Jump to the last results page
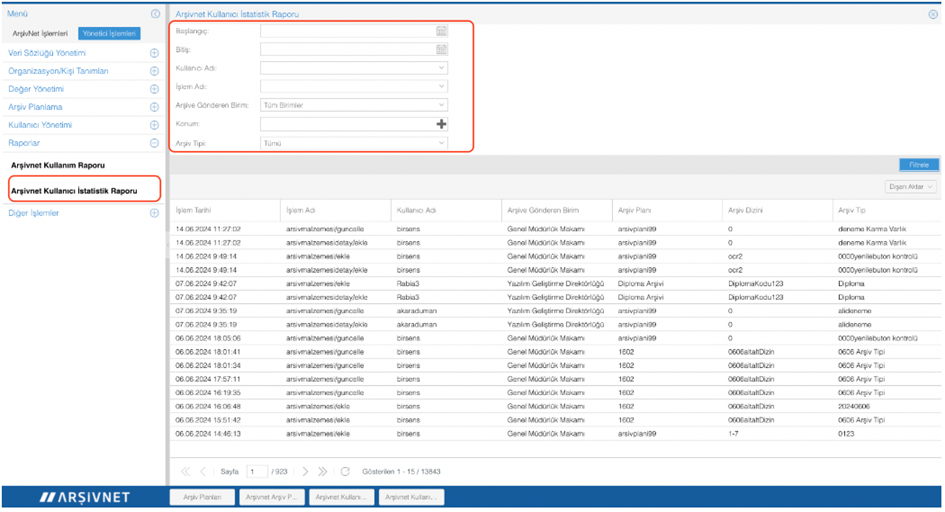This screenshot has height=512, width=945. point(322,471)
